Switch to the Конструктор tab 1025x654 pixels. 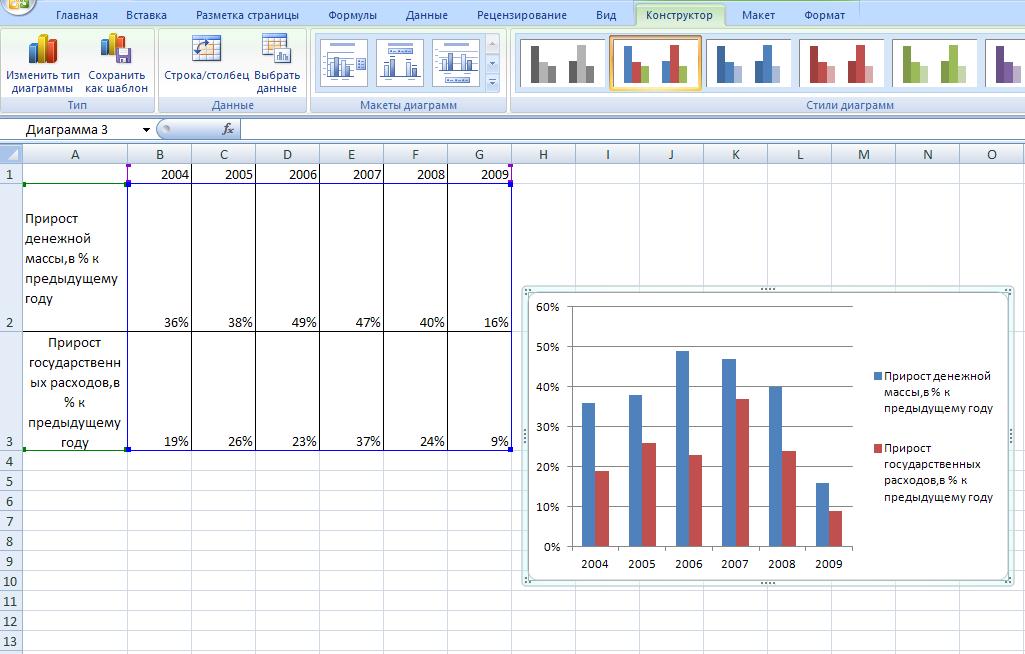click(x=679, y=15)
